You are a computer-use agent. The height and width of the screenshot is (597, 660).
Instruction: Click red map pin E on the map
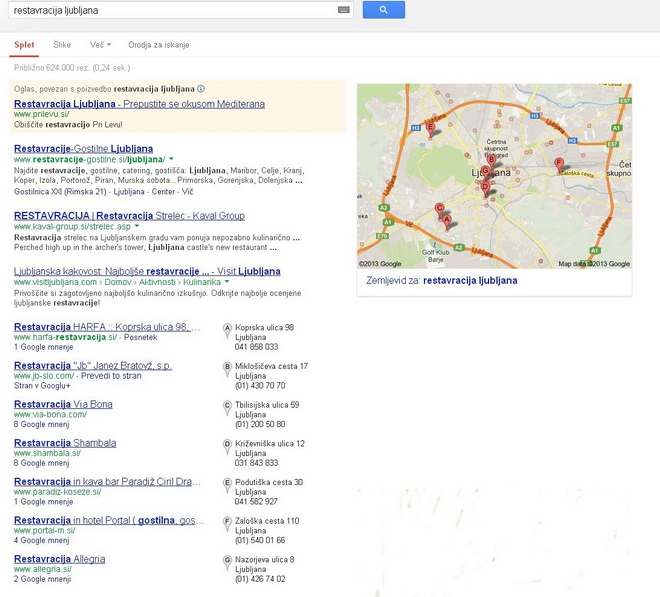click(430, 128)
